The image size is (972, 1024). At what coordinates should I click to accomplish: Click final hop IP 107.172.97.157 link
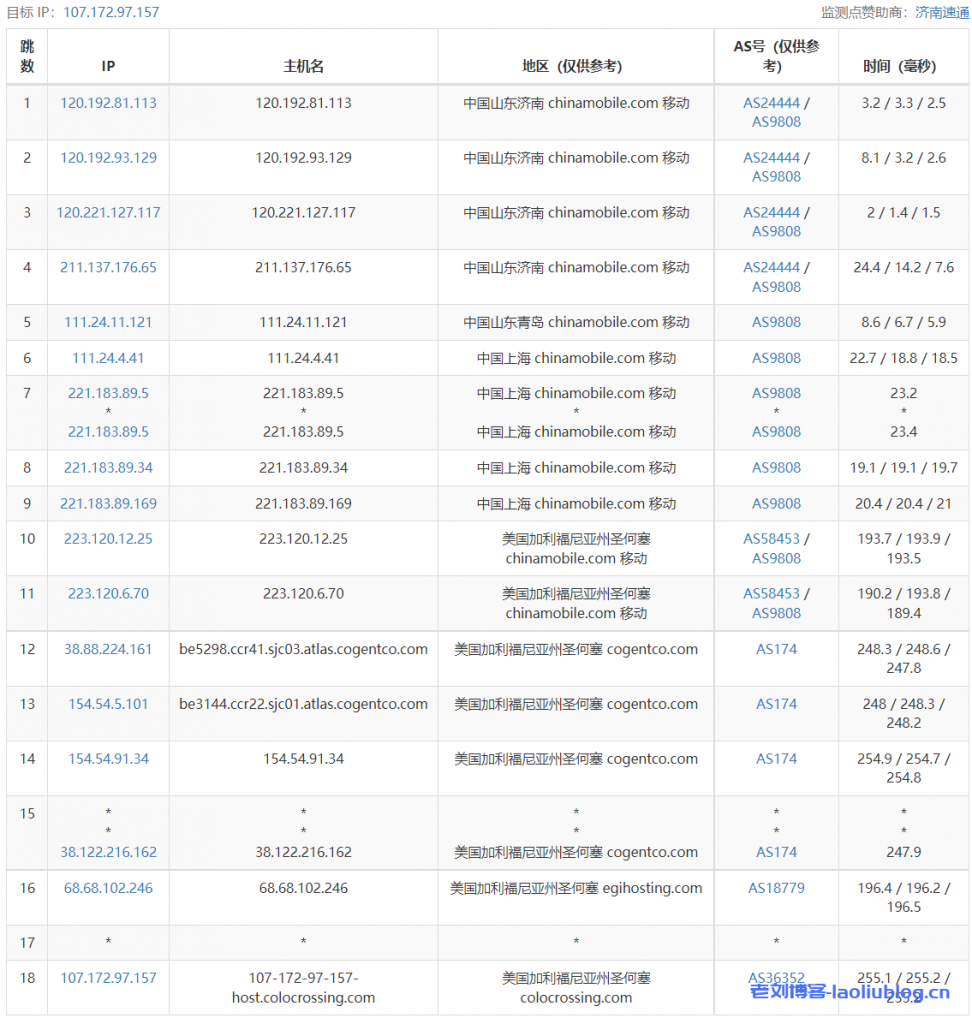point(107,977)
